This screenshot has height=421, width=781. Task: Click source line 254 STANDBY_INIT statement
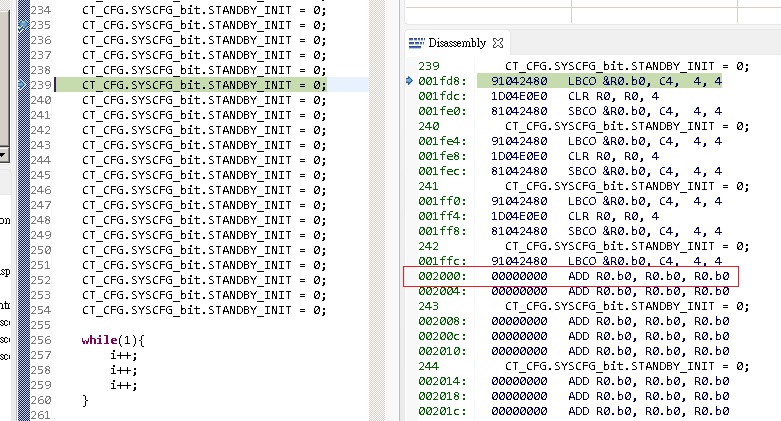(204, 310)
